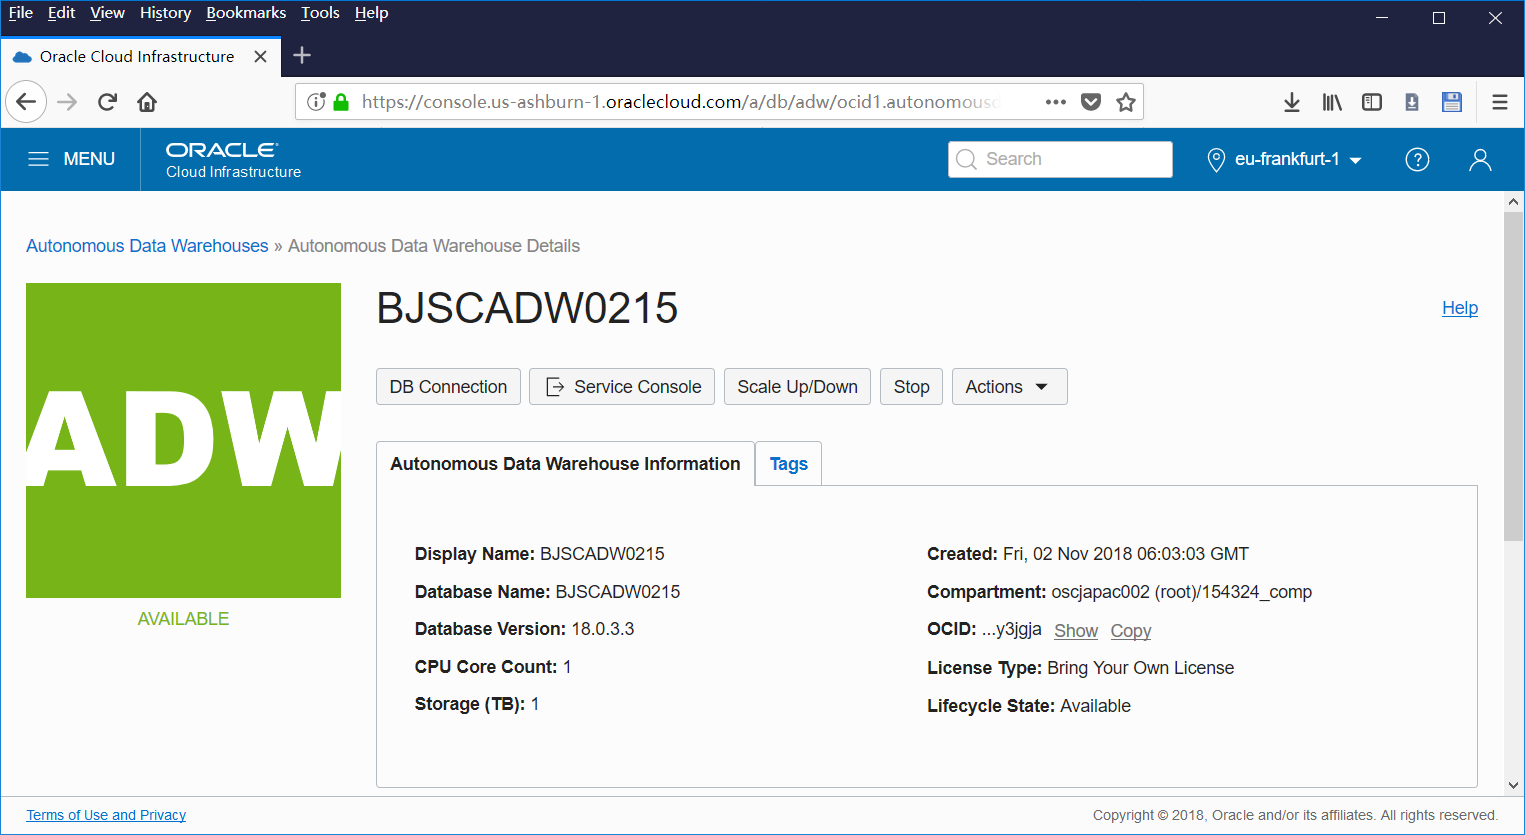Go back with the browser back arrow
The image size is (1525, 835).
point(26,102)
